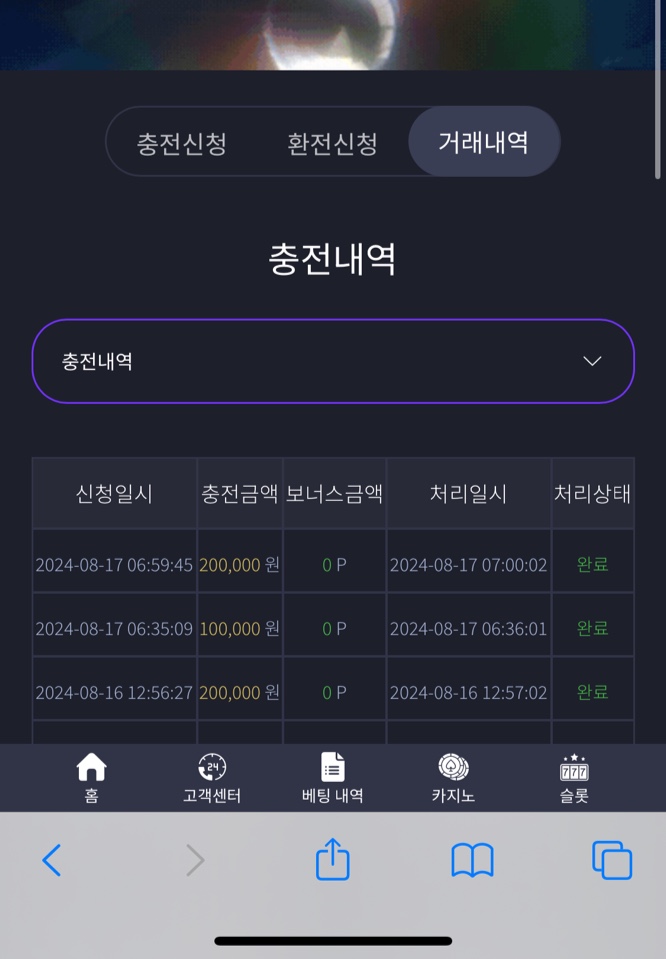Open Safari bookmarks book icon

(472, 860)
